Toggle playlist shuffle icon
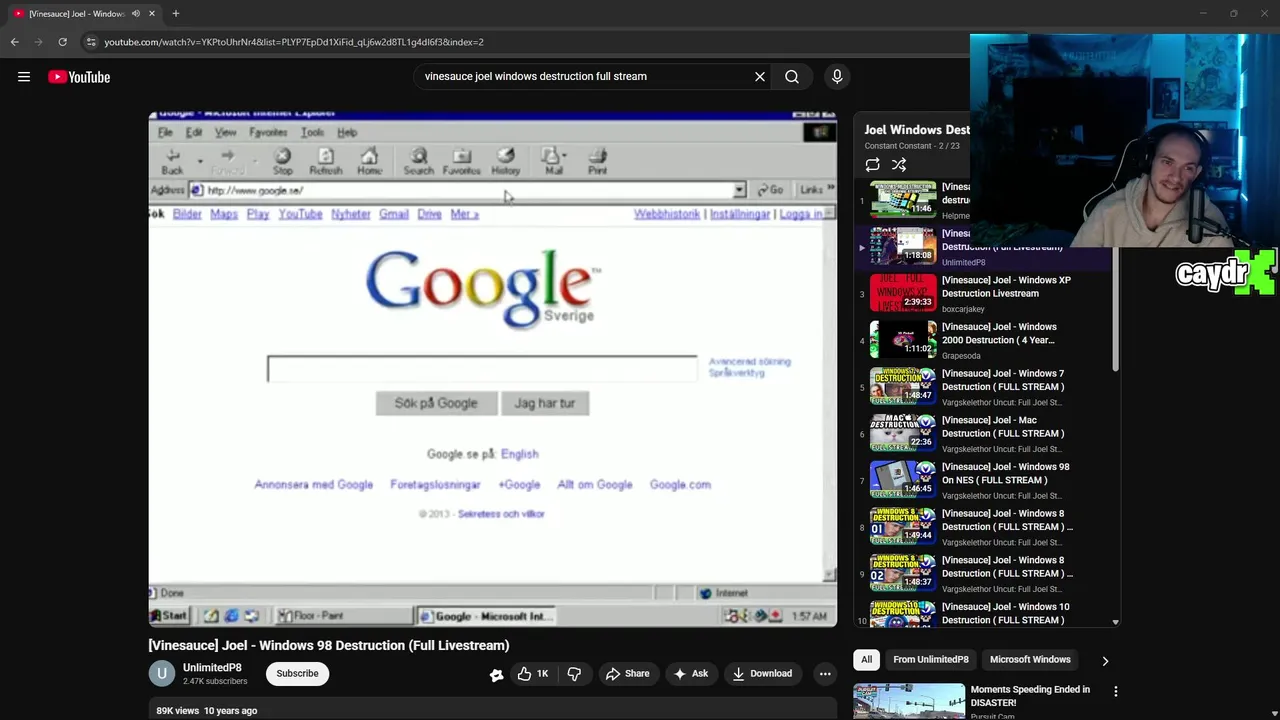1280x720 pixels. [x=899, y=165]
